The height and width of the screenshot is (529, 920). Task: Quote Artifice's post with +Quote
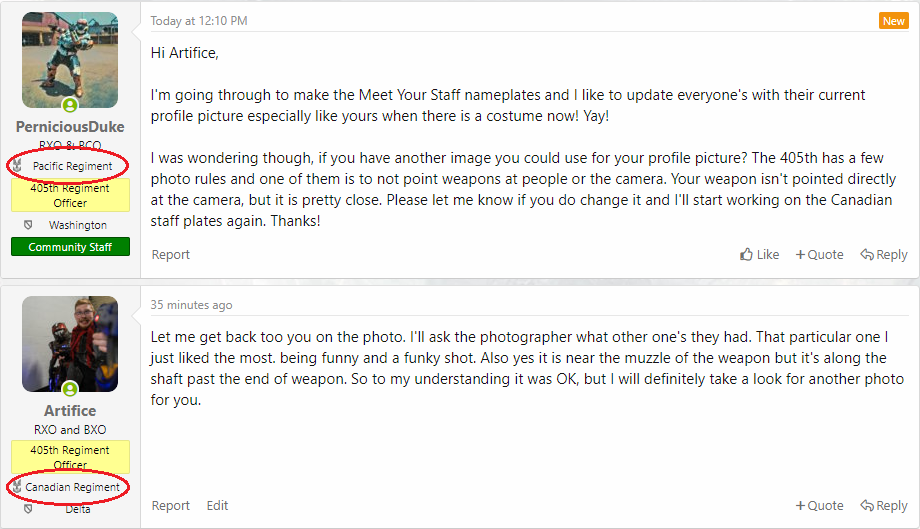tap(819, 506)
